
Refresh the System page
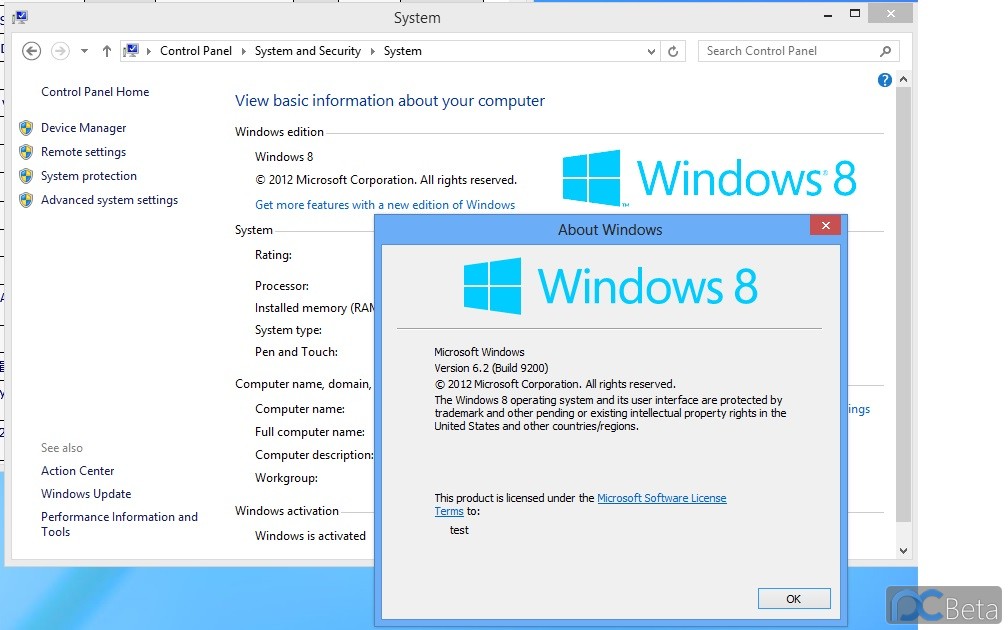[673, 51]
